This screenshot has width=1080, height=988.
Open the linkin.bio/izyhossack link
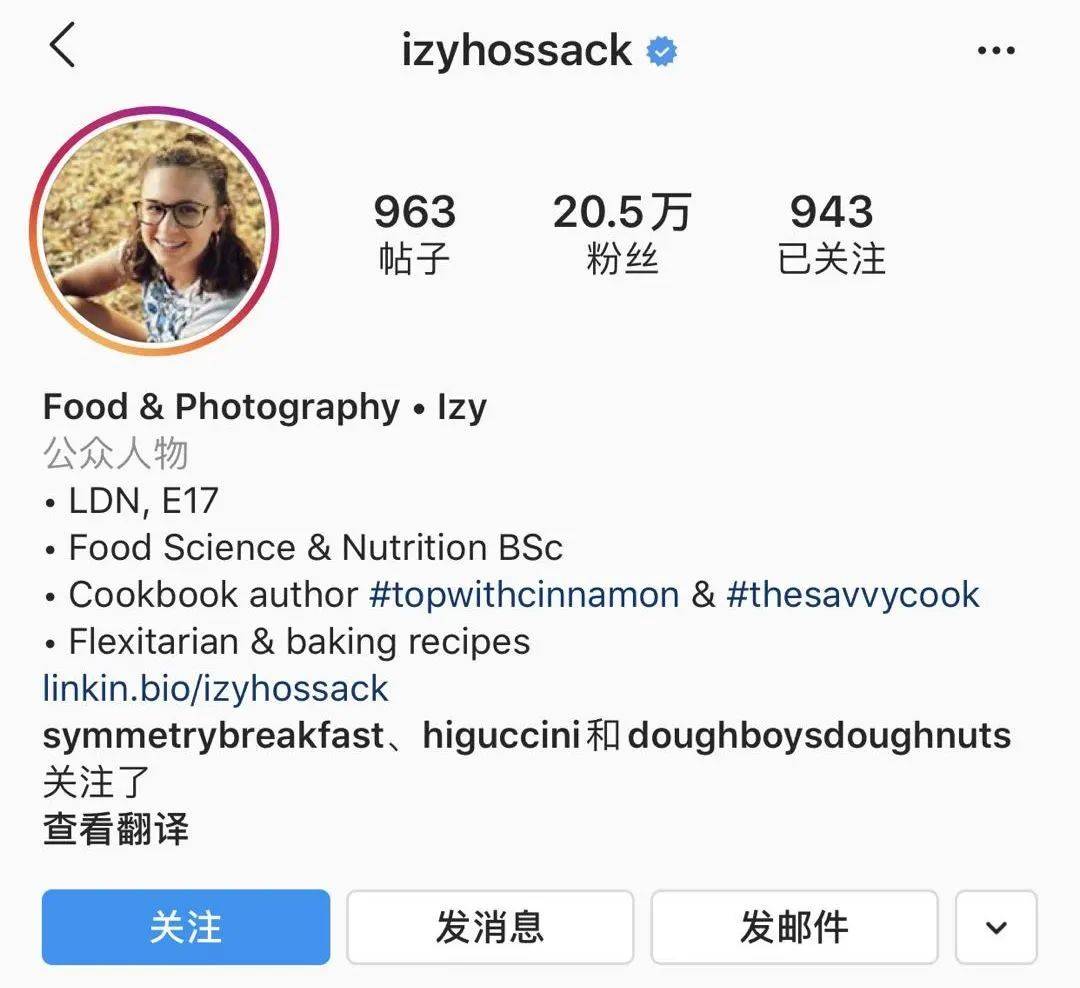pyautogui.click(x=216, y=688)
